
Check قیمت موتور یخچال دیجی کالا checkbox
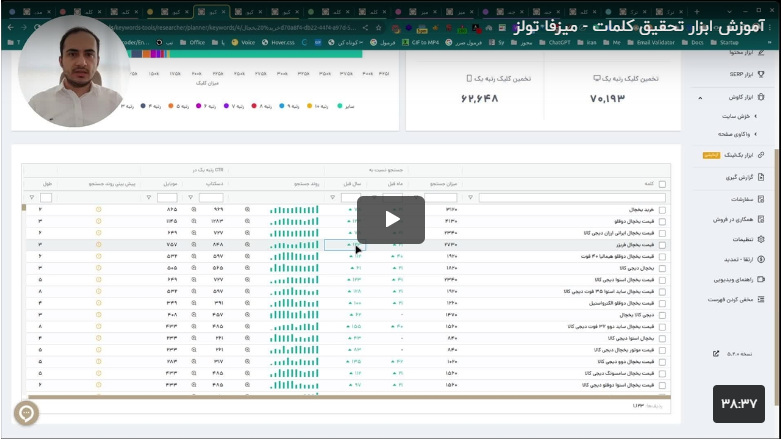point(662,350)
